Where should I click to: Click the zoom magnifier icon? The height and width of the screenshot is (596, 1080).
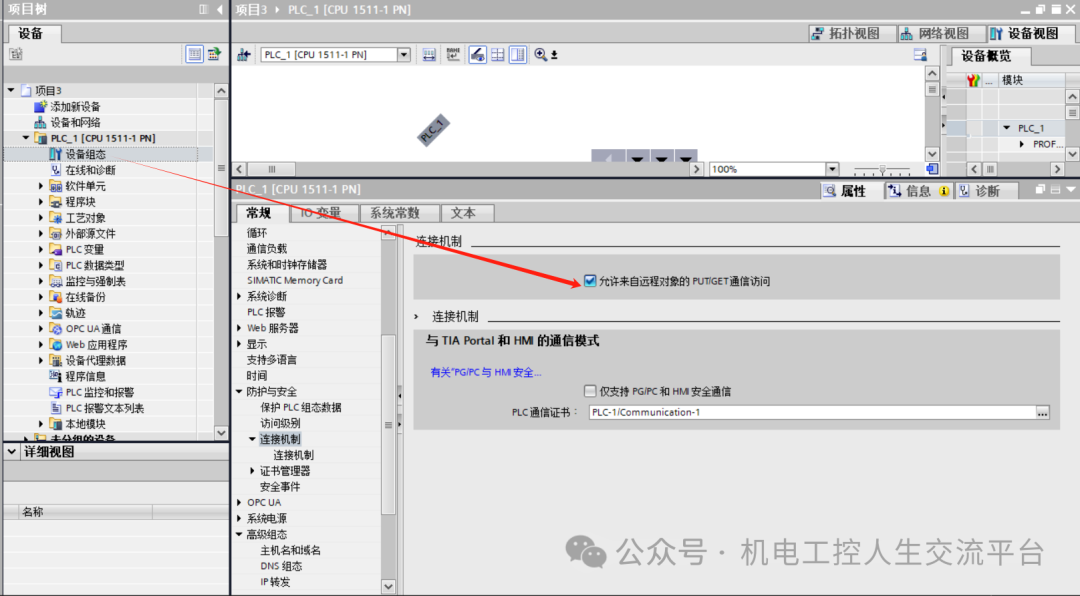541,54
